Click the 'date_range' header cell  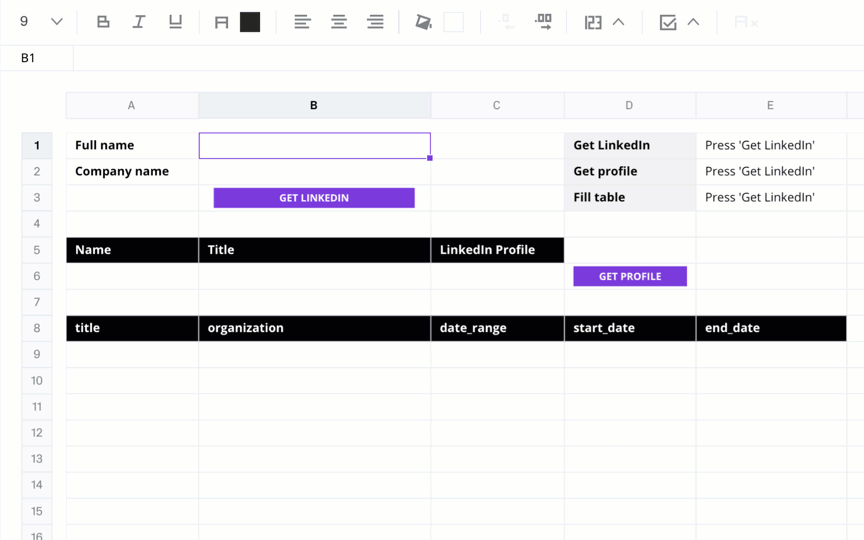pos(498,328)
